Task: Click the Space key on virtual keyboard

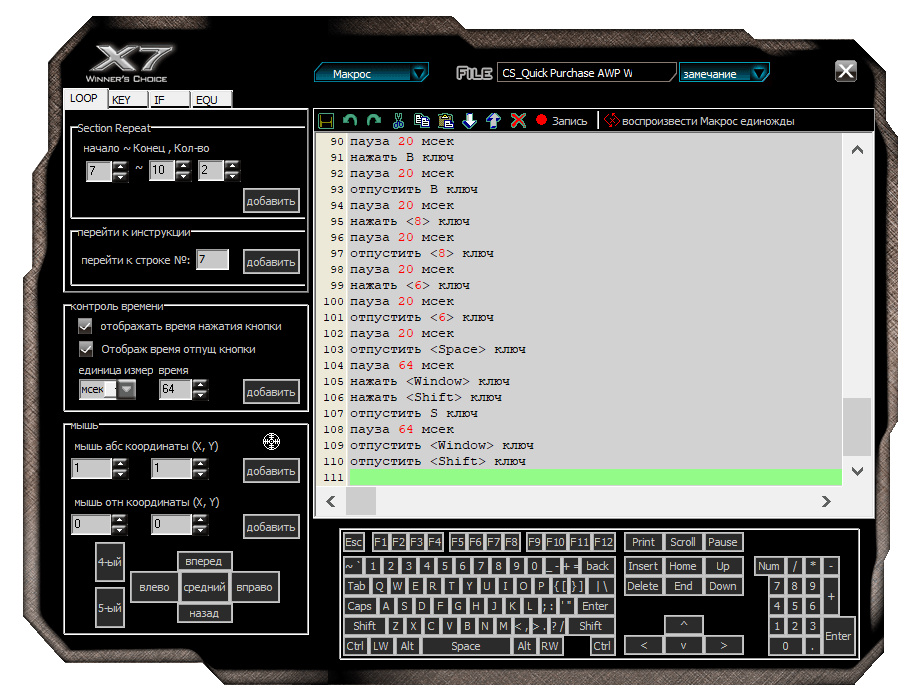Action: [x=466, y=646]
